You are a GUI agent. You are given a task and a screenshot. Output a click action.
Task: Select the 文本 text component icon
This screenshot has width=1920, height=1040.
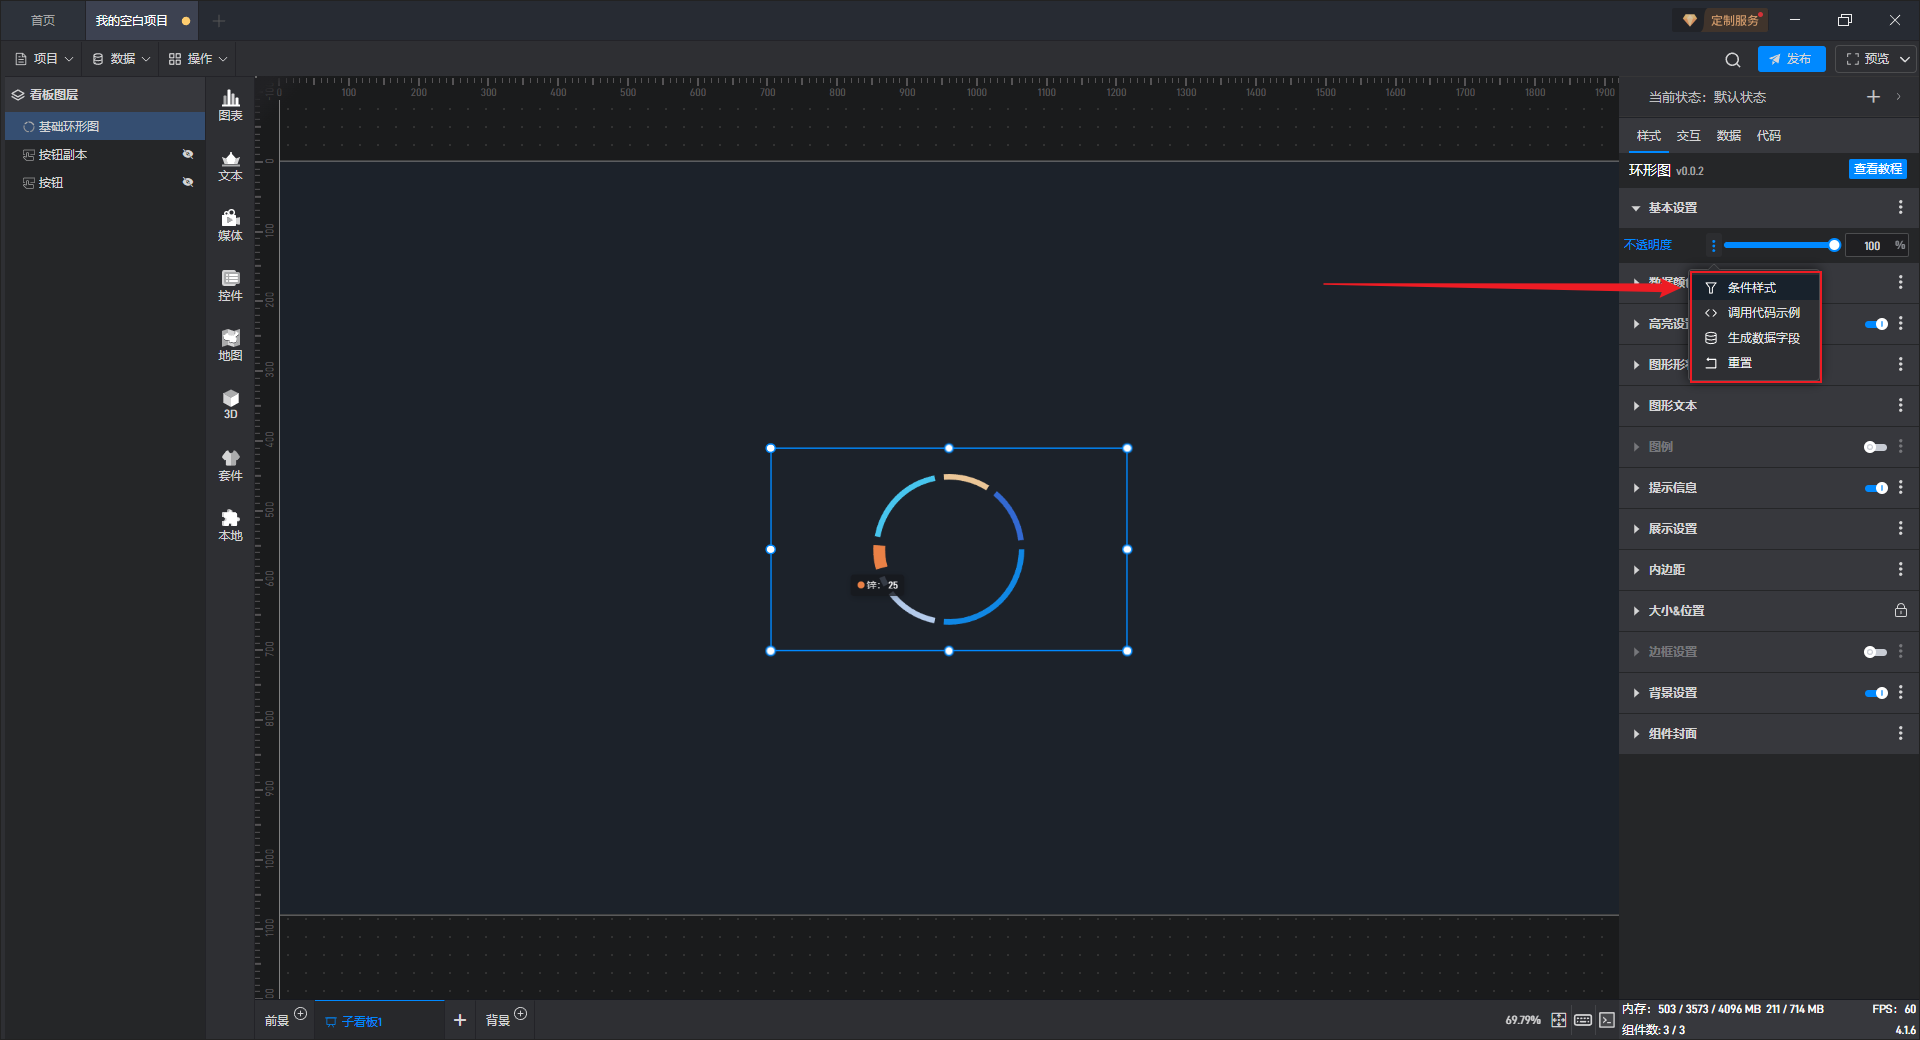(x=230, y=165)
